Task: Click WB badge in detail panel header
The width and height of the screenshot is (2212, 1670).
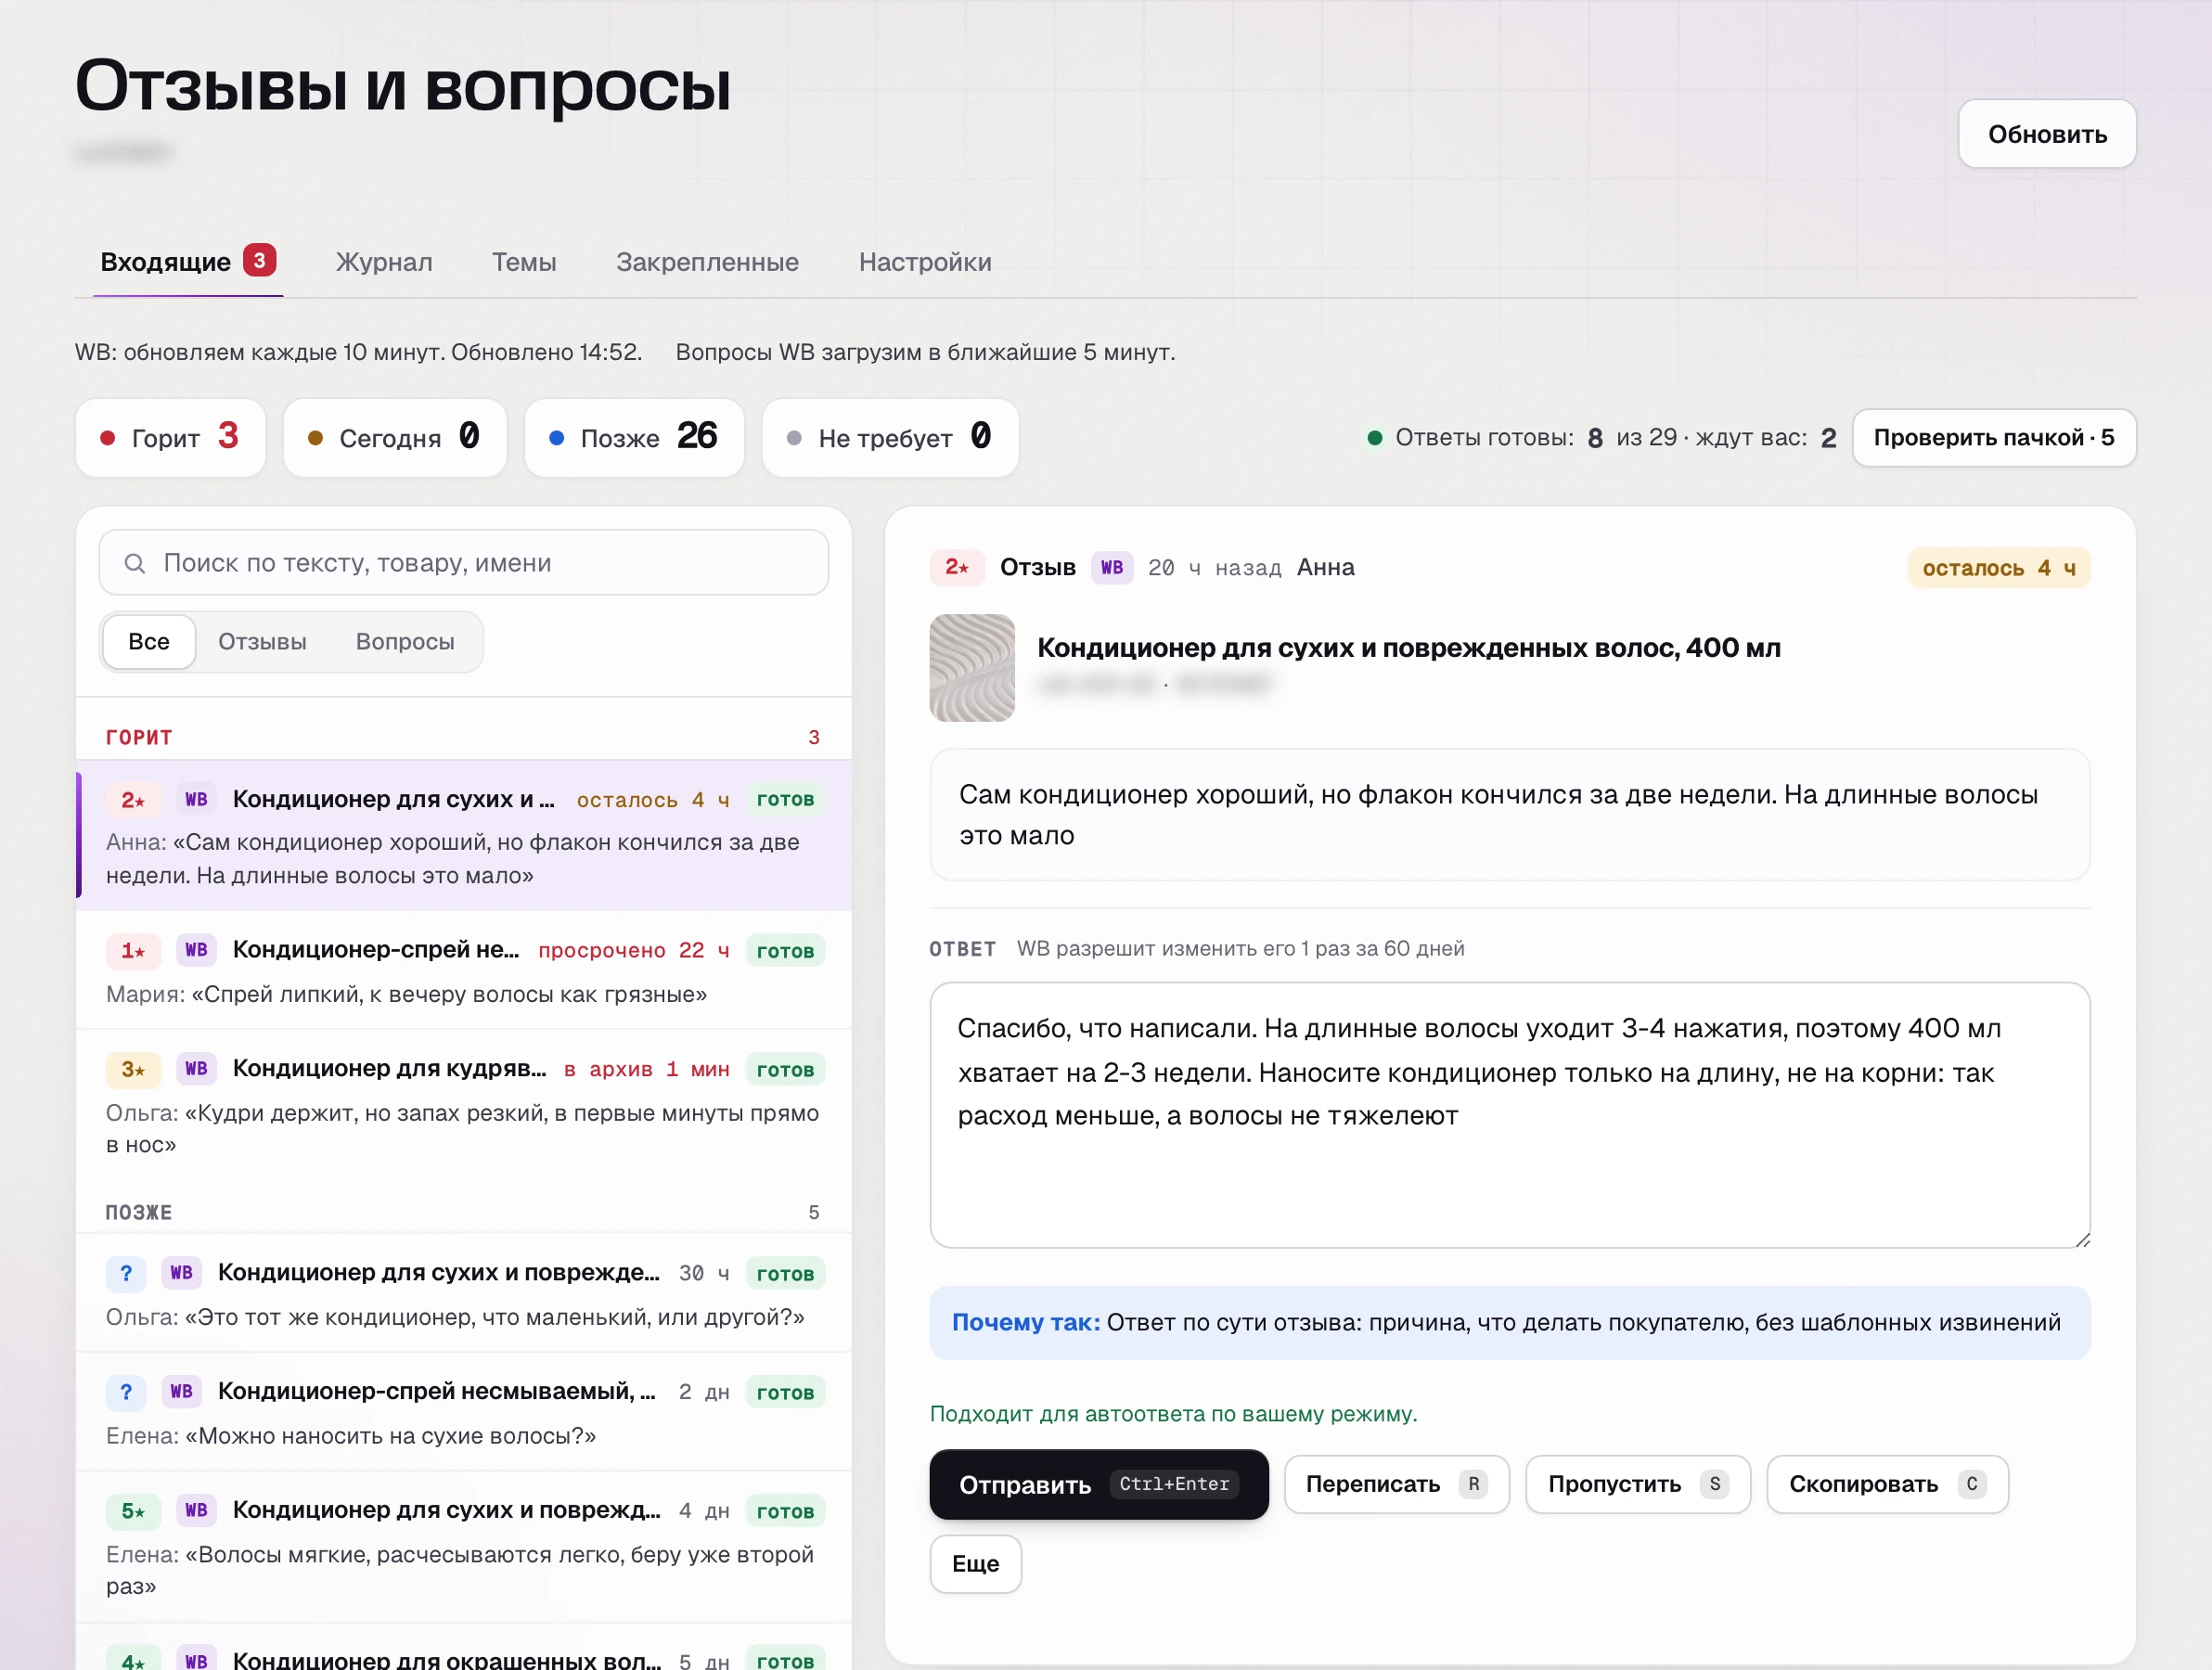Action: [x=1112, y=567]
